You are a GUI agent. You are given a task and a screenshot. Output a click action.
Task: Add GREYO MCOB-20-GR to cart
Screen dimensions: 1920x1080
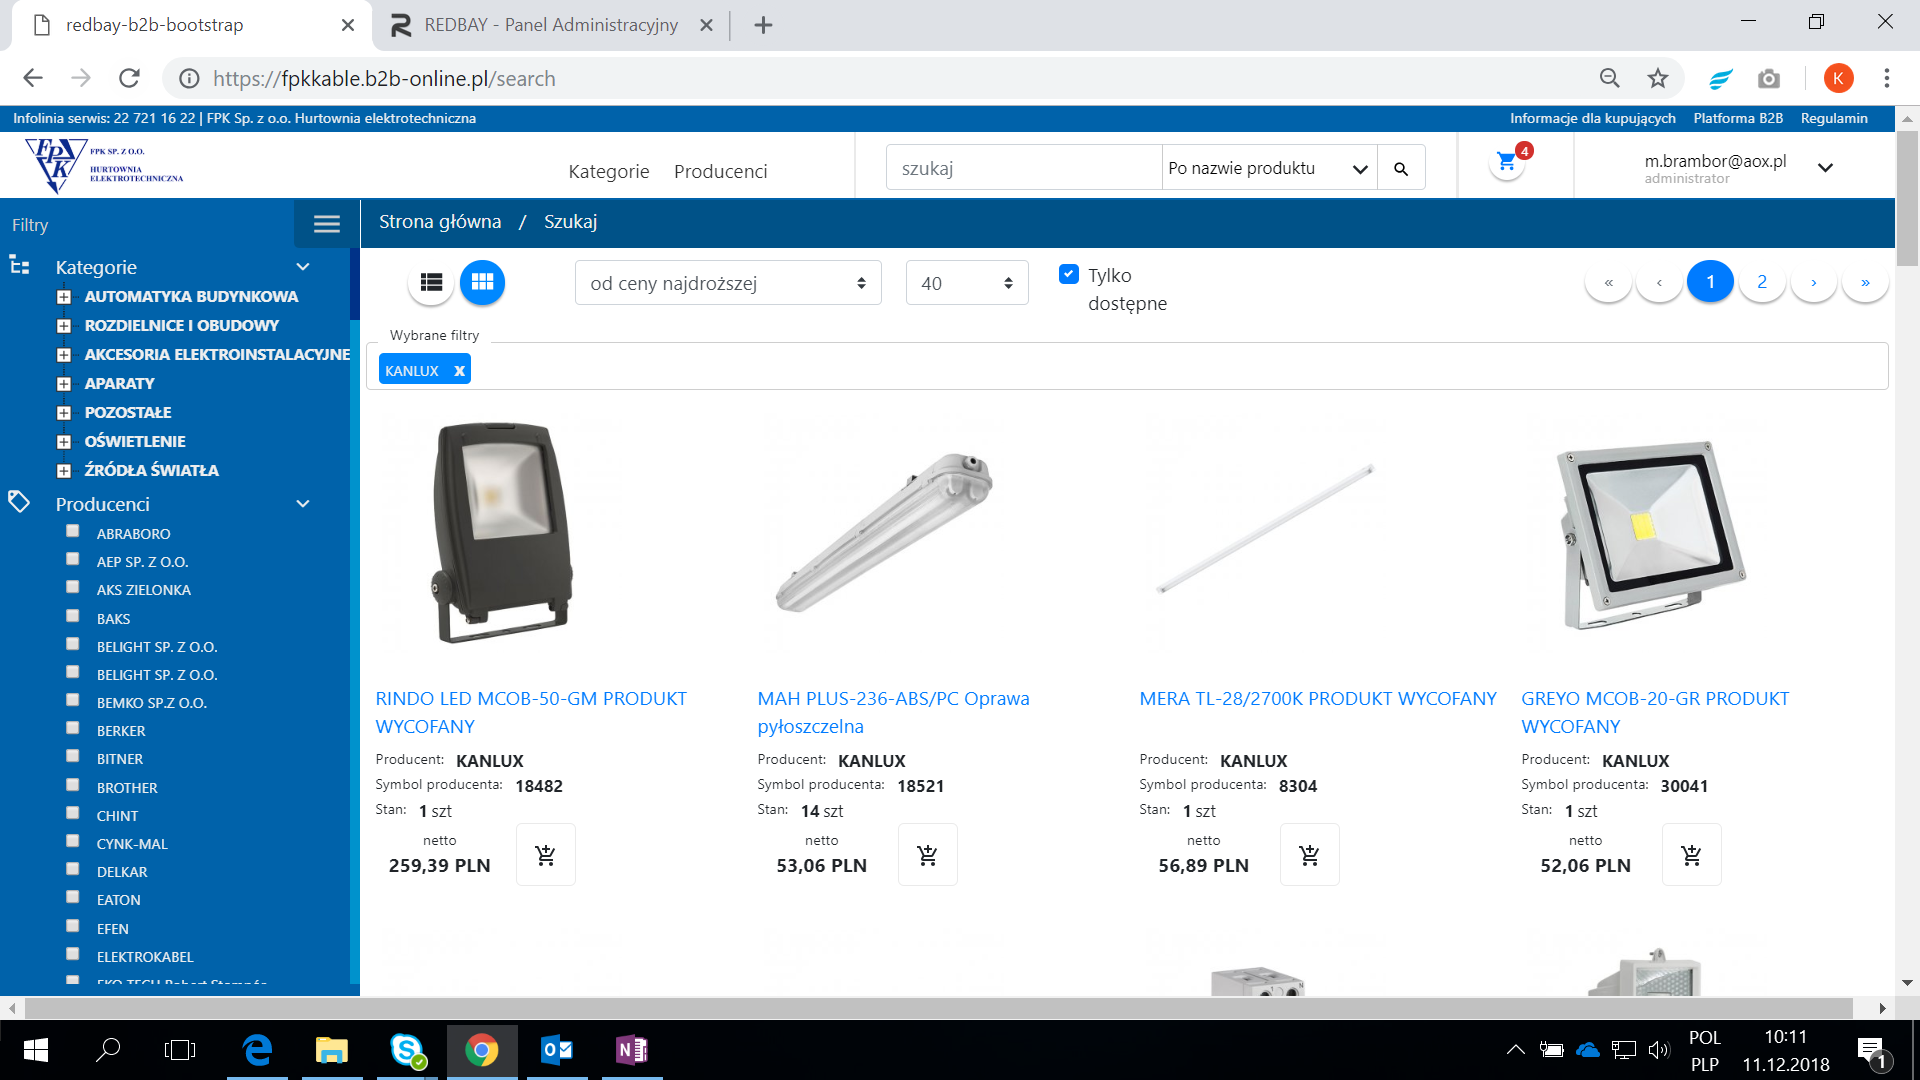pos(1691,855)
